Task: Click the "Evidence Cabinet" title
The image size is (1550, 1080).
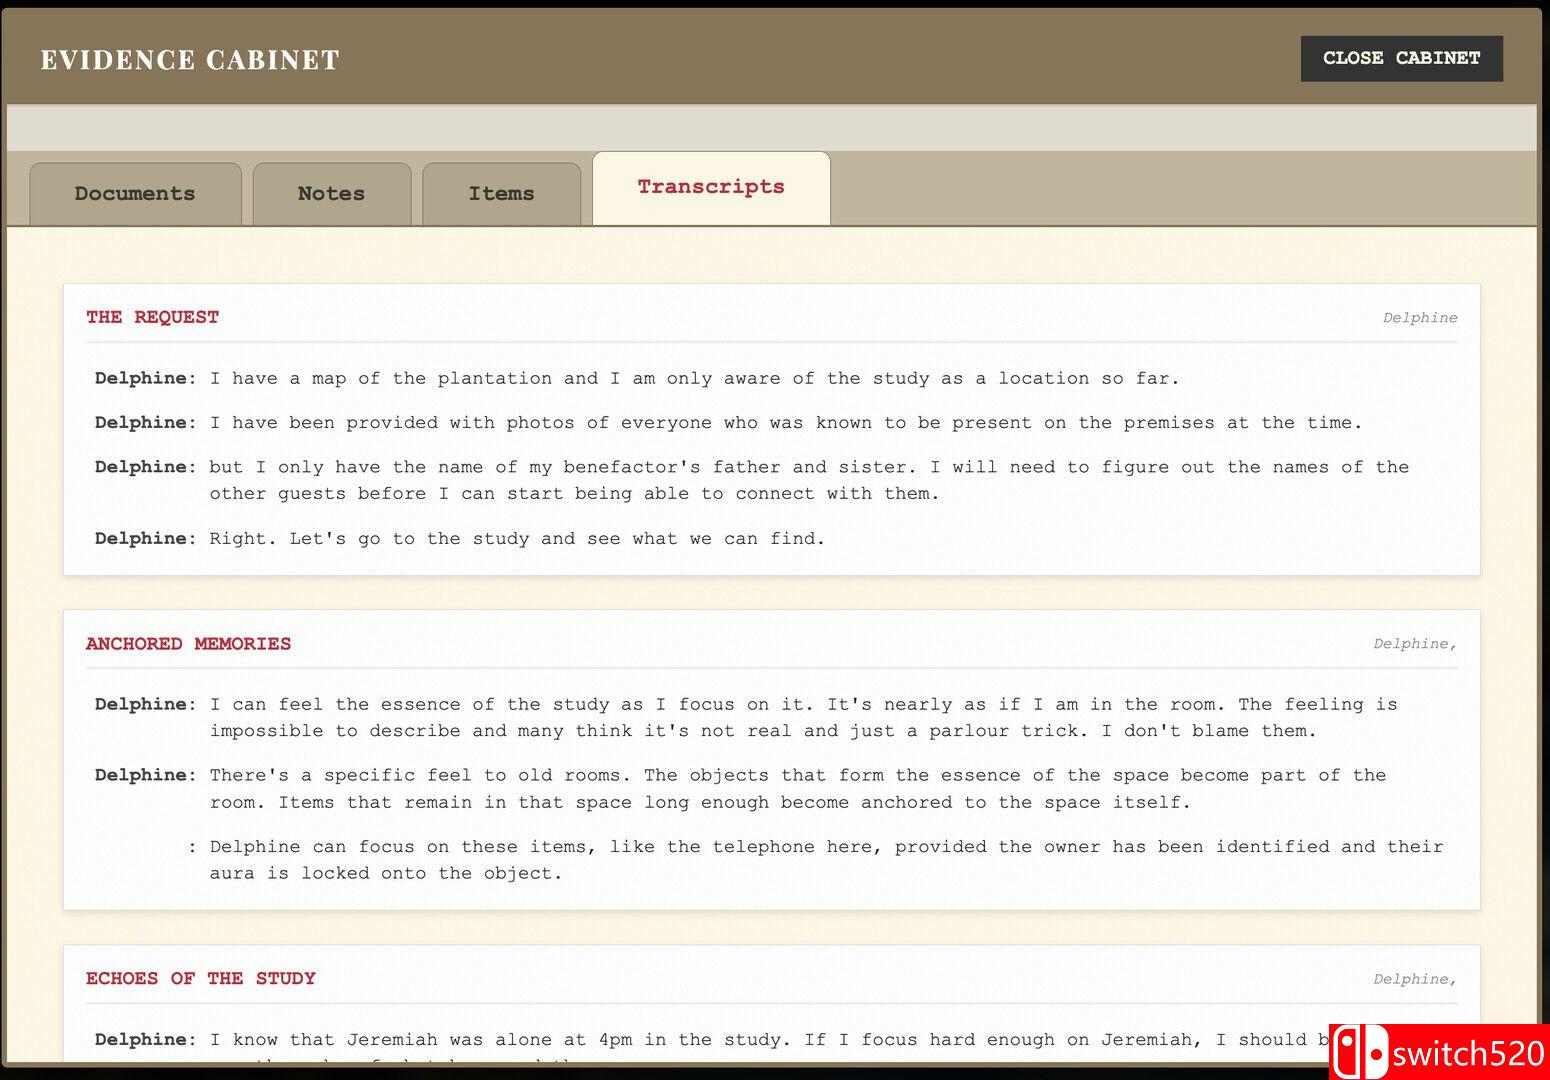Action: click(190, 60)
